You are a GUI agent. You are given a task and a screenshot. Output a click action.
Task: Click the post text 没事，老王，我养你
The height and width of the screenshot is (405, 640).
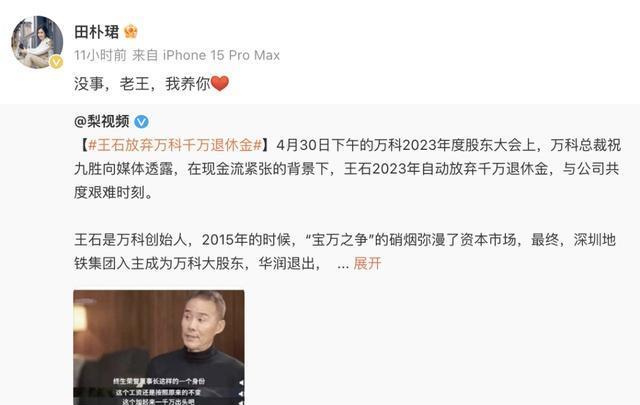click(142, 84)
